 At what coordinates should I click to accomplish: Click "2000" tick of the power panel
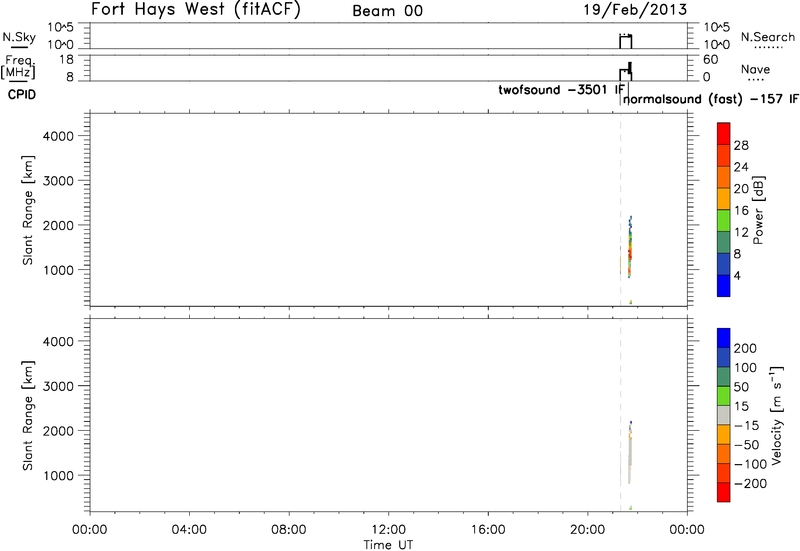pos(58,226)
